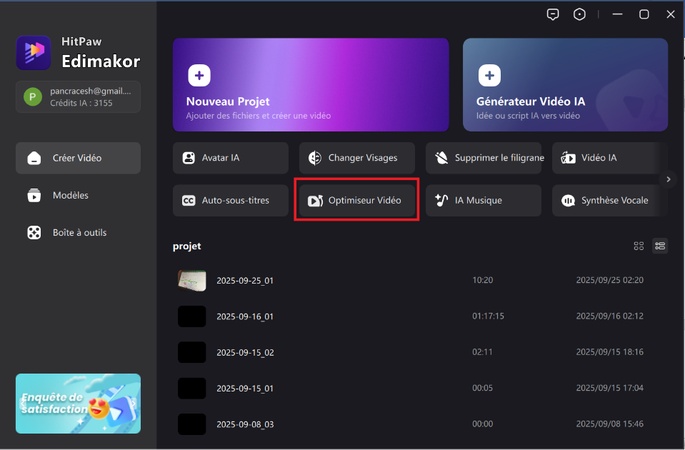
Task: Launch Synthèse Vocale voice tool
Action: [x=606, y=200]
